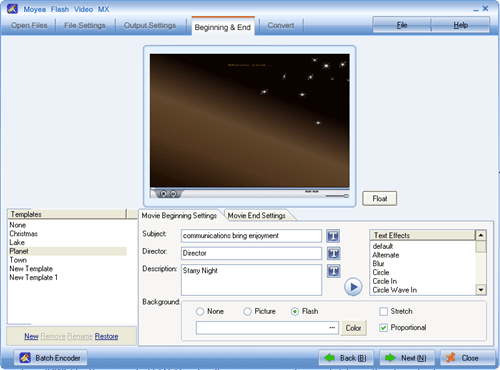Click the Restore template link
500x370 pixels.
click(106, 336)
